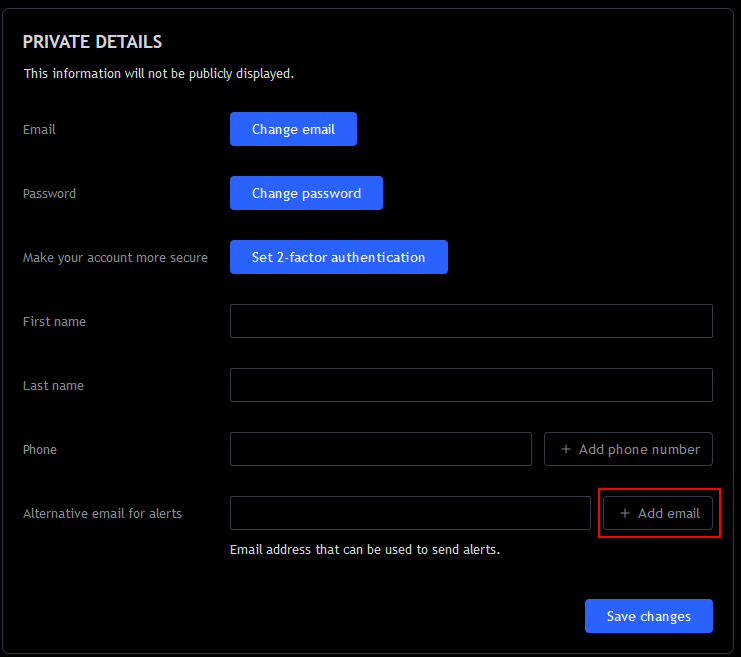
Task: Click 'Email address that can be used to send alerts.' hint
Action: click(x=365, y=550)
